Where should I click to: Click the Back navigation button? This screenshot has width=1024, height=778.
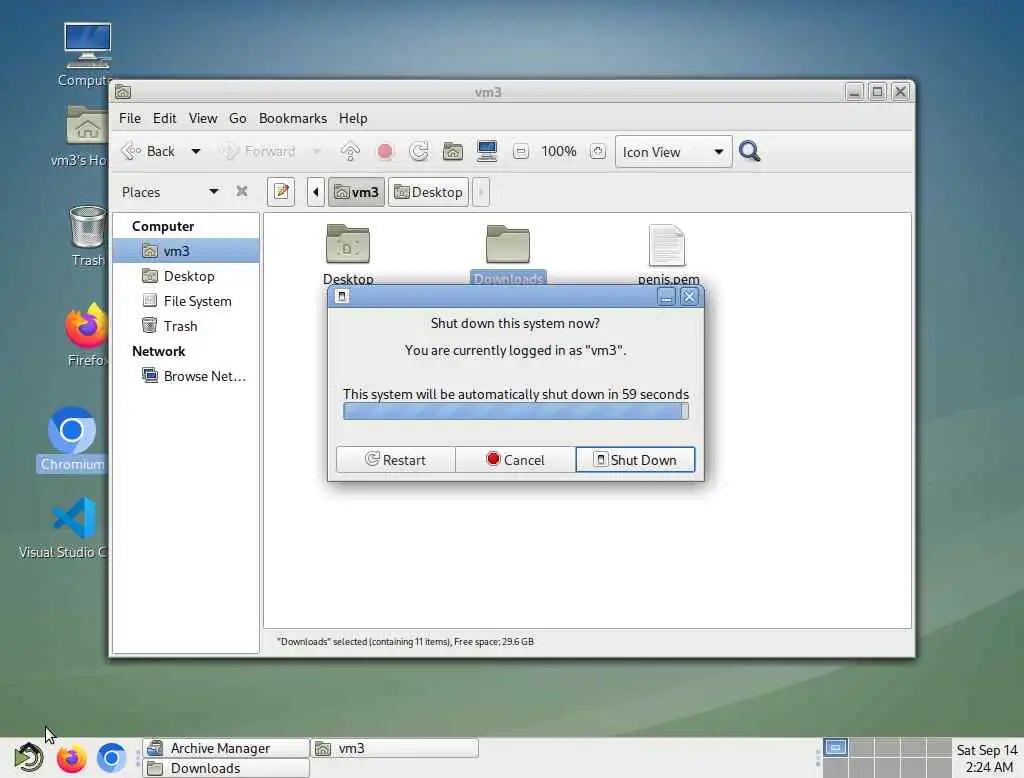tap(148, 152)
